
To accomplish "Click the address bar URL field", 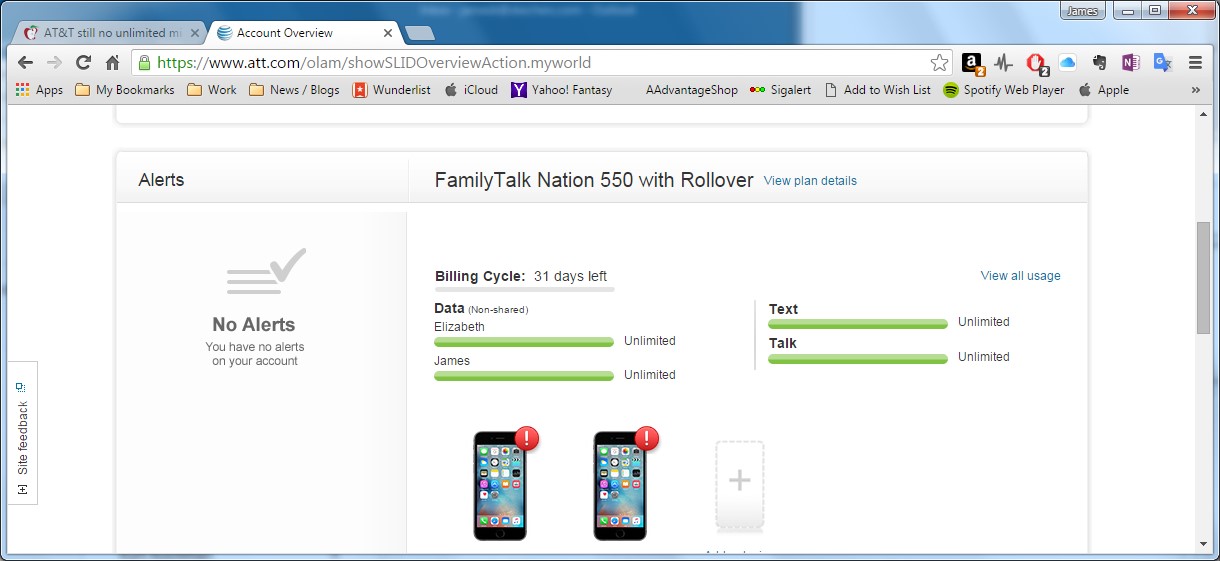I will point(543,62).
